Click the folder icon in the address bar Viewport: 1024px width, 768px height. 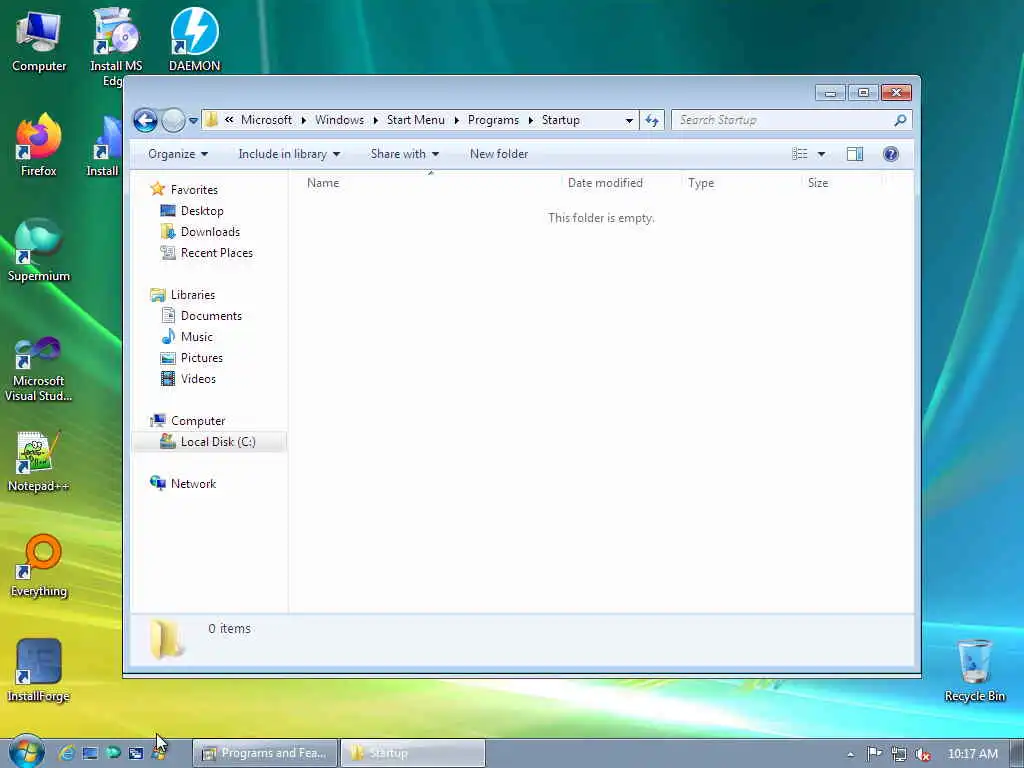(211, 120)
